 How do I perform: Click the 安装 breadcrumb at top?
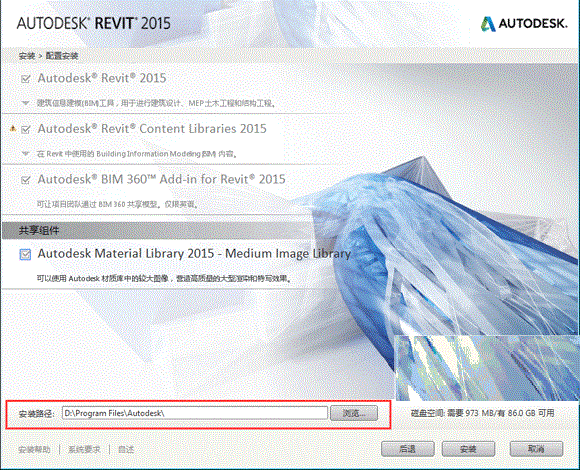(x=27, y=56)
